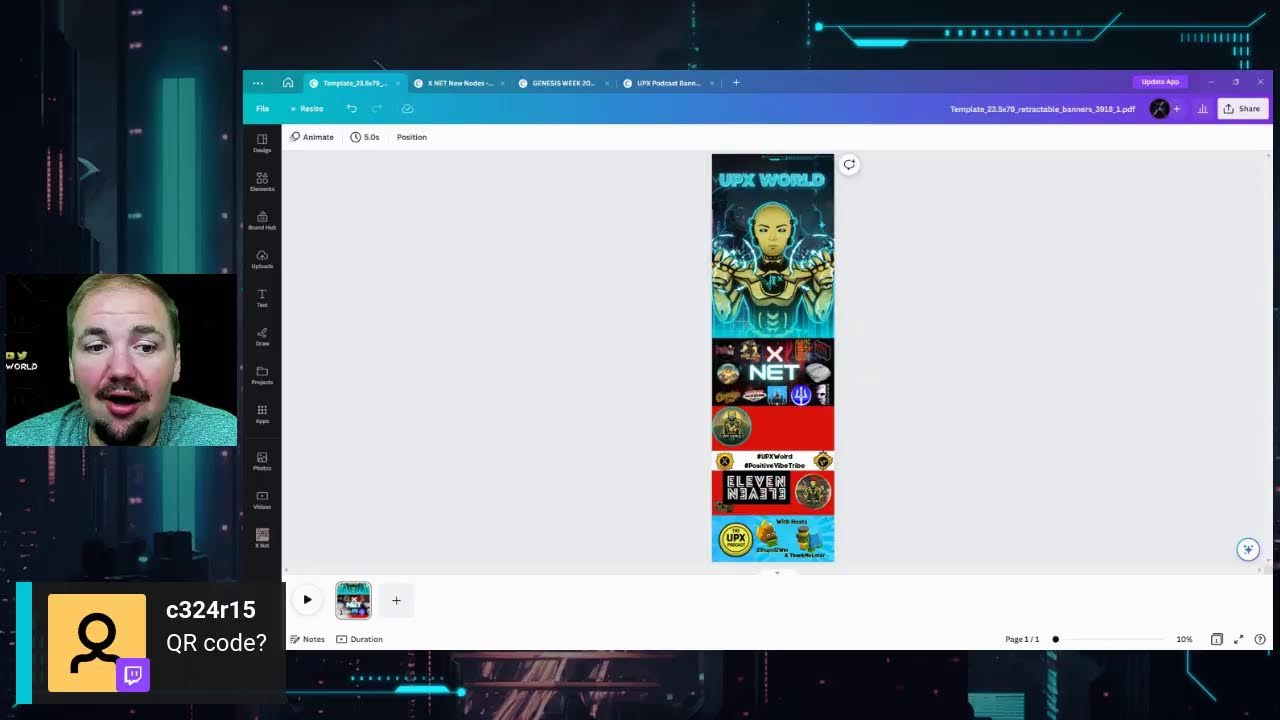The height and width of the screenshot is (720, 1280).
Task: Click the Position button
Action: 411,137
